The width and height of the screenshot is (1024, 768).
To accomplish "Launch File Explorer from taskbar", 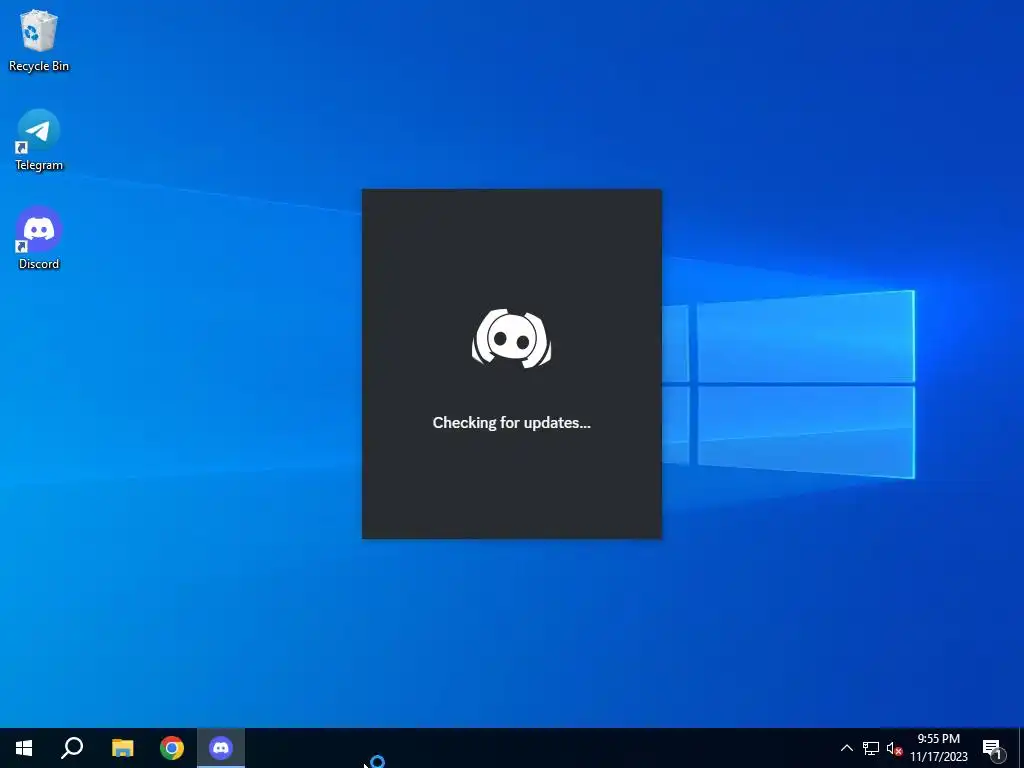I will pos(123,748).
